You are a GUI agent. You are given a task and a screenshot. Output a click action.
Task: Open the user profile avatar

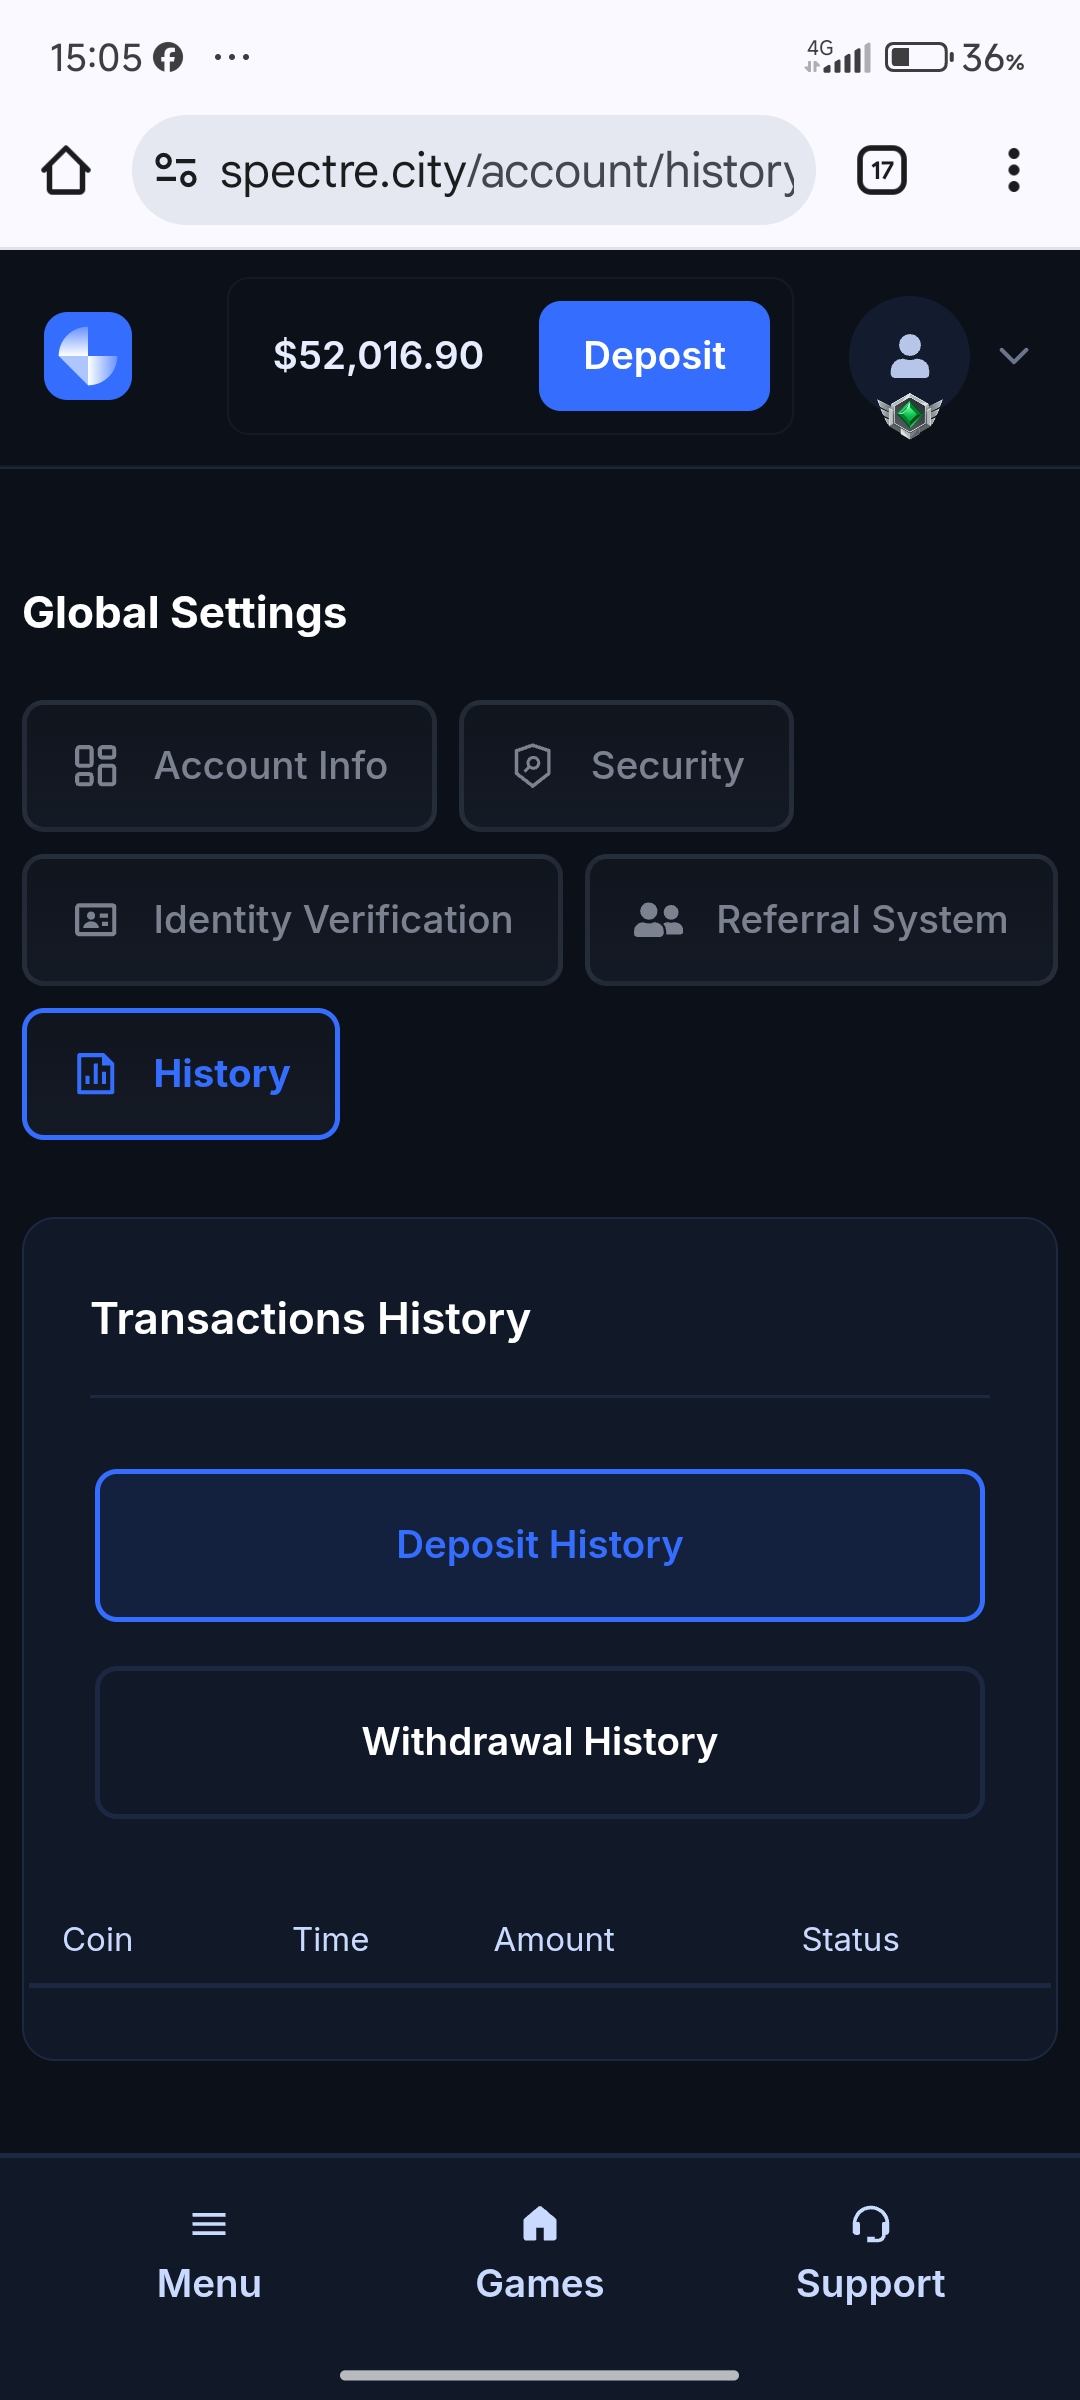909,357
